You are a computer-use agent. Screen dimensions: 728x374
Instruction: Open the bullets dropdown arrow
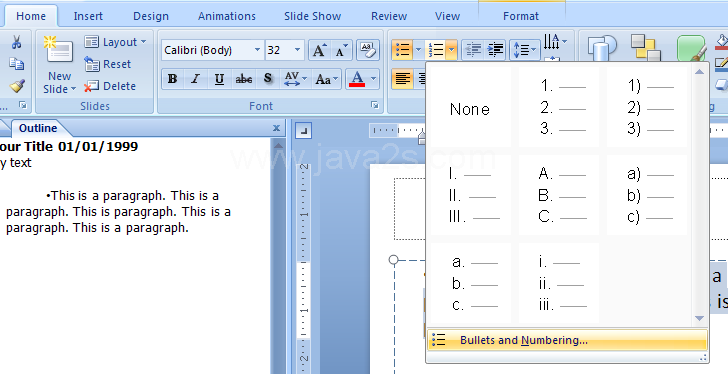tap(418, 50)
